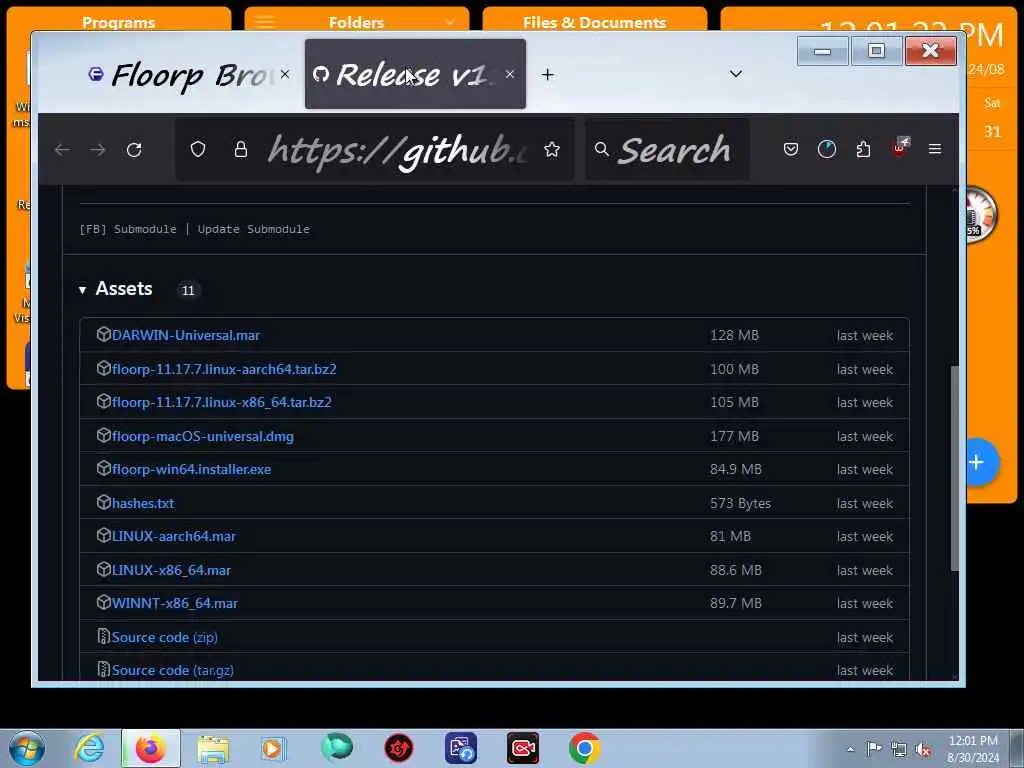Go back with the browser back arrow

[63, 150]
